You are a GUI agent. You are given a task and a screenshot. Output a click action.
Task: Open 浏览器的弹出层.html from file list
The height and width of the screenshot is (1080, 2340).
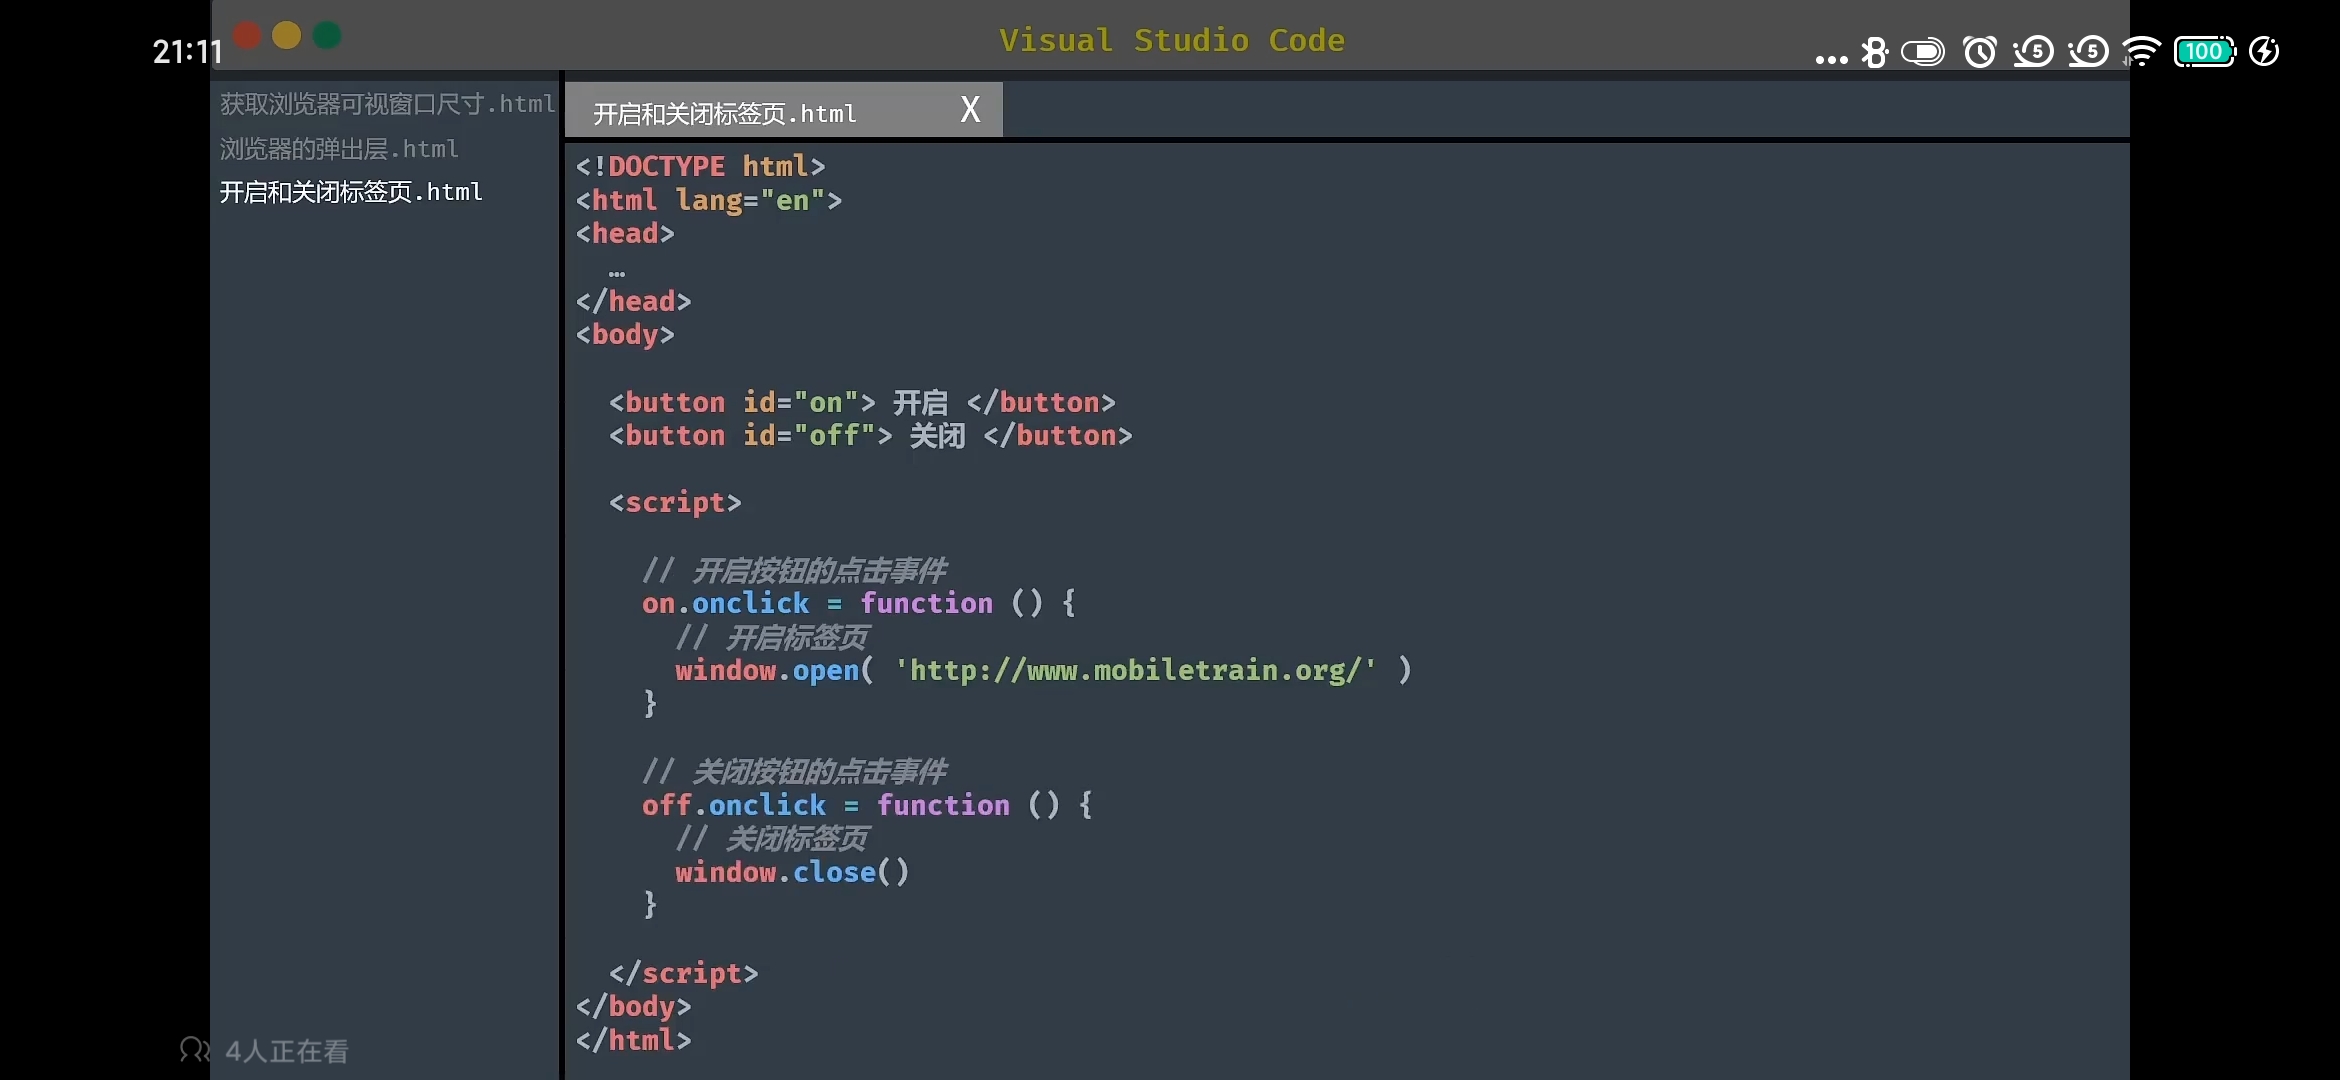point(339,149)
